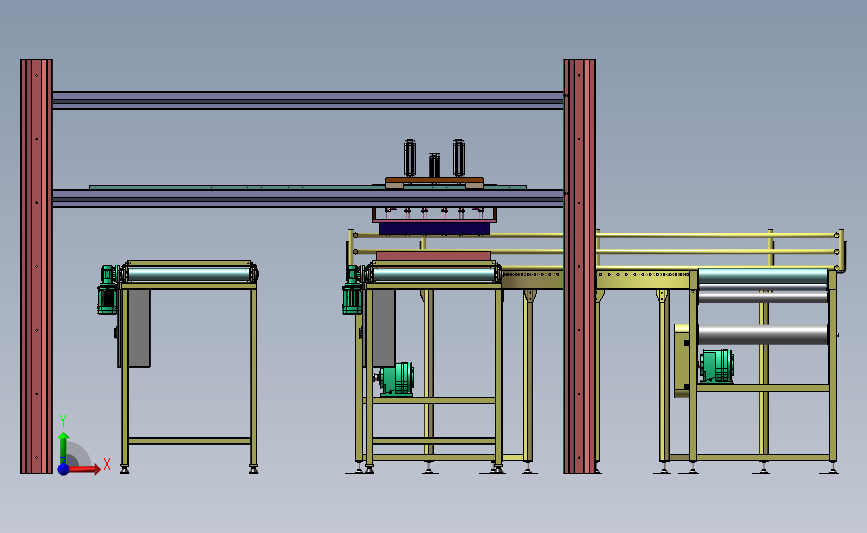This screenshot has height=533, width=867.
Task: Select the left conveyor's belt roller
Action: coord(189,274)
